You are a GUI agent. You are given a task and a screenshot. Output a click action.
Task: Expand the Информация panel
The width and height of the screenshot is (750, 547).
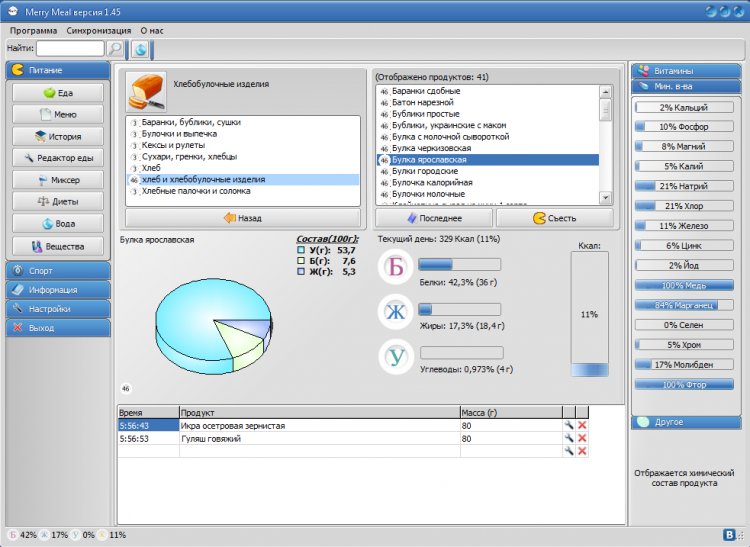(x=58, y=290)
